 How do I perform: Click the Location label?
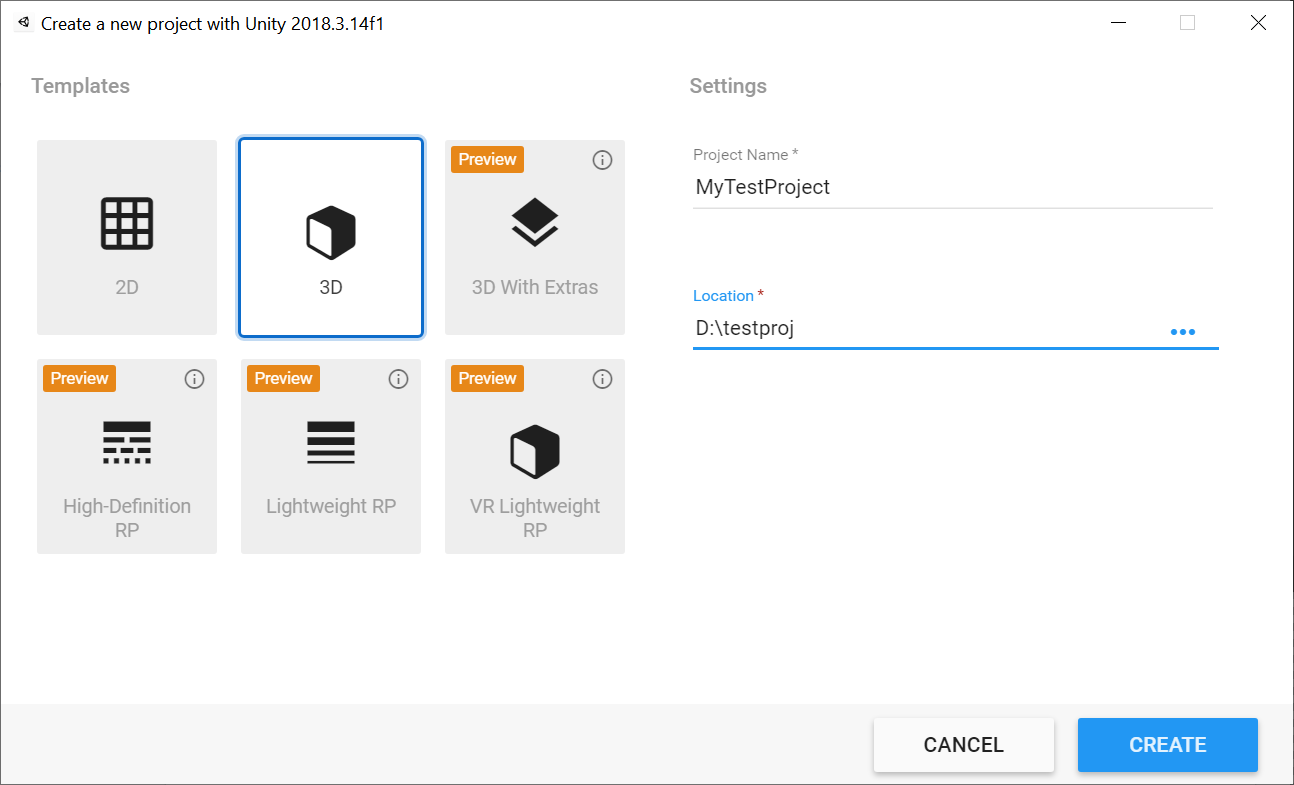pyautogui.click(x=723, y=296)
